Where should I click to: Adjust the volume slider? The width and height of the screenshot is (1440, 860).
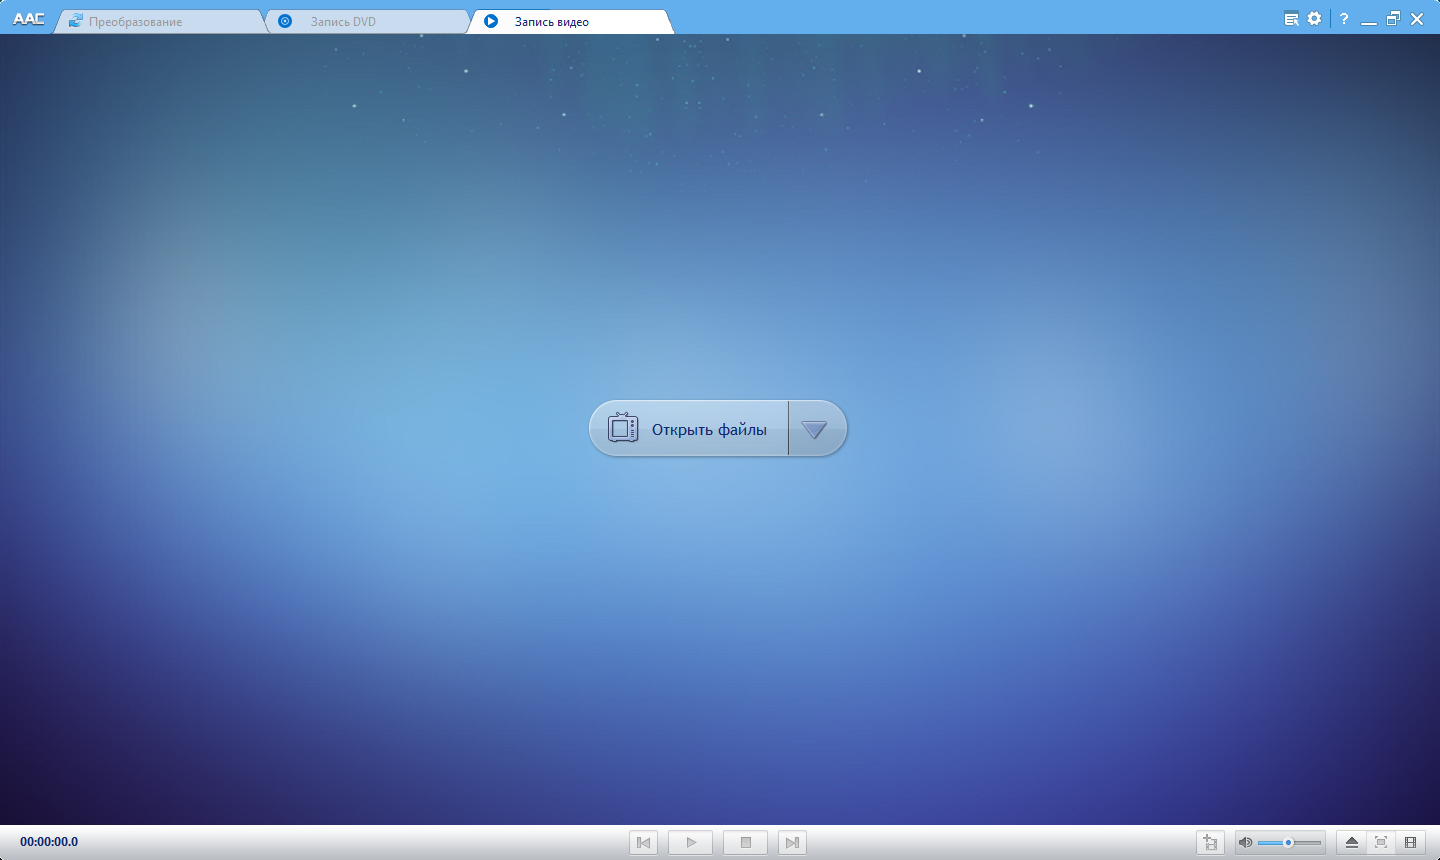[1290, 842]
